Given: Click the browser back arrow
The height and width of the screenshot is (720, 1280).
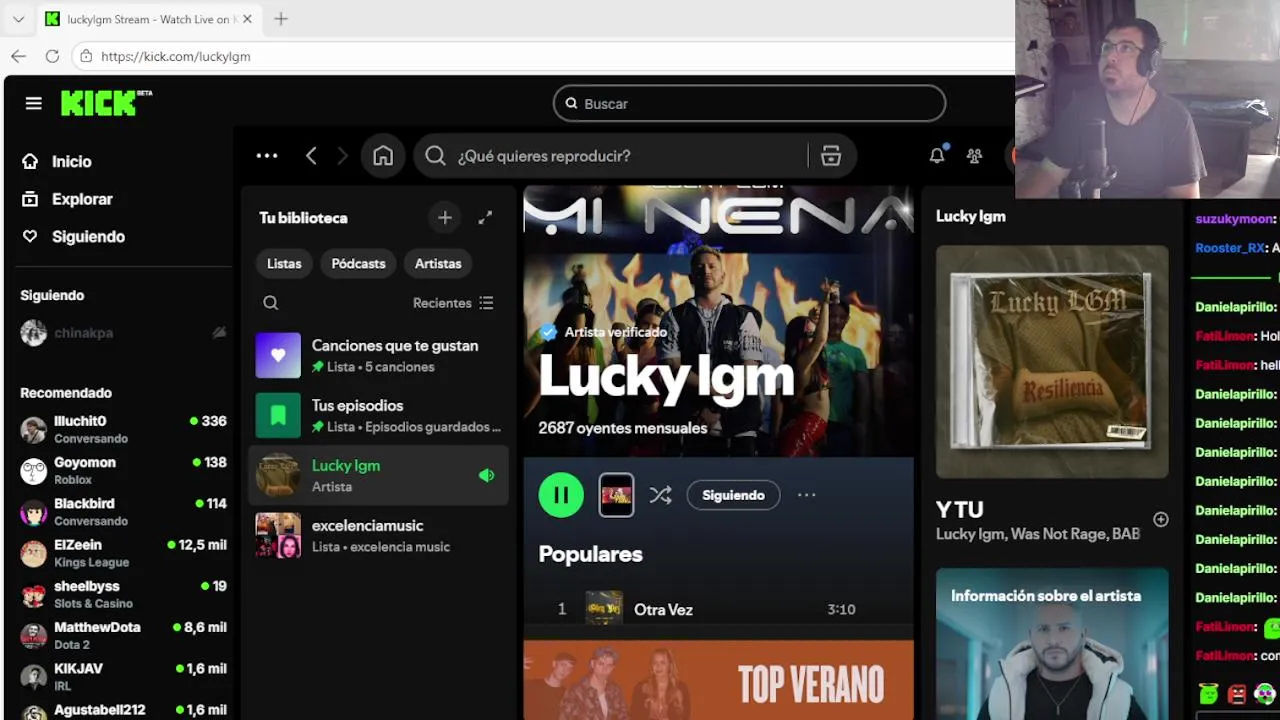Looking at the screenshot, I should click(x=18, y=56).
